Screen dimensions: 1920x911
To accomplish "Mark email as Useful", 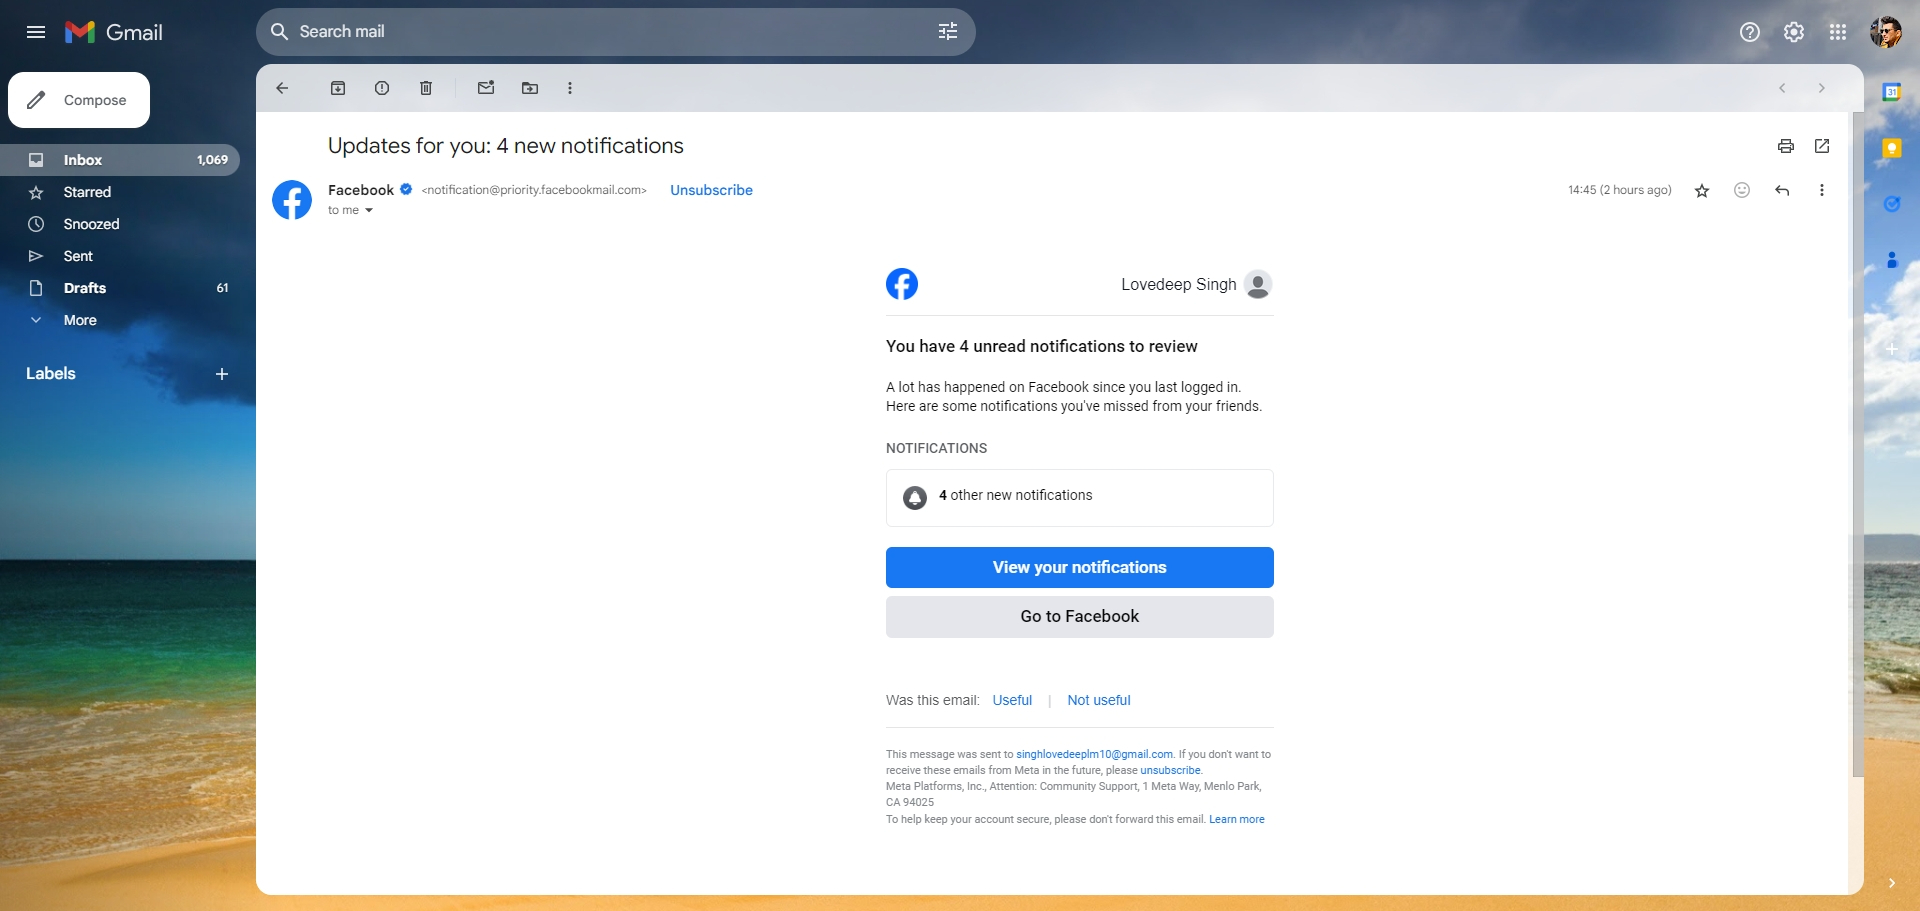I will (x=1012, y=700).
